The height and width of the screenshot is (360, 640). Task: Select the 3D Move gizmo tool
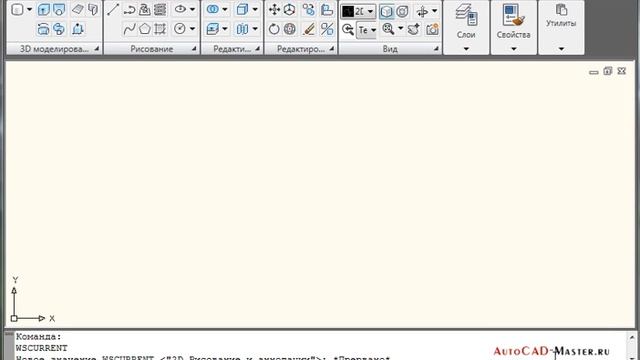click(x=289, y=9)
